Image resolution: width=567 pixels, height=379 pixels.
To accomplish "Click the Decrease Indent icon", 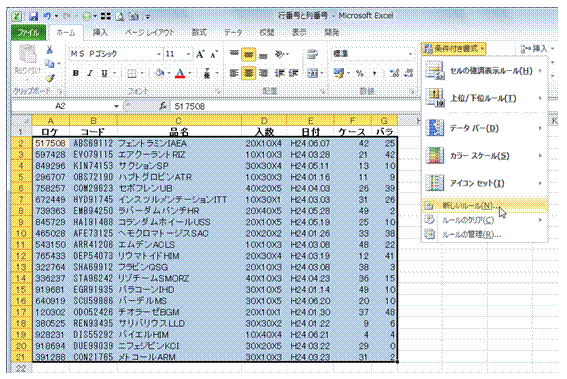I will pos(279,73).
